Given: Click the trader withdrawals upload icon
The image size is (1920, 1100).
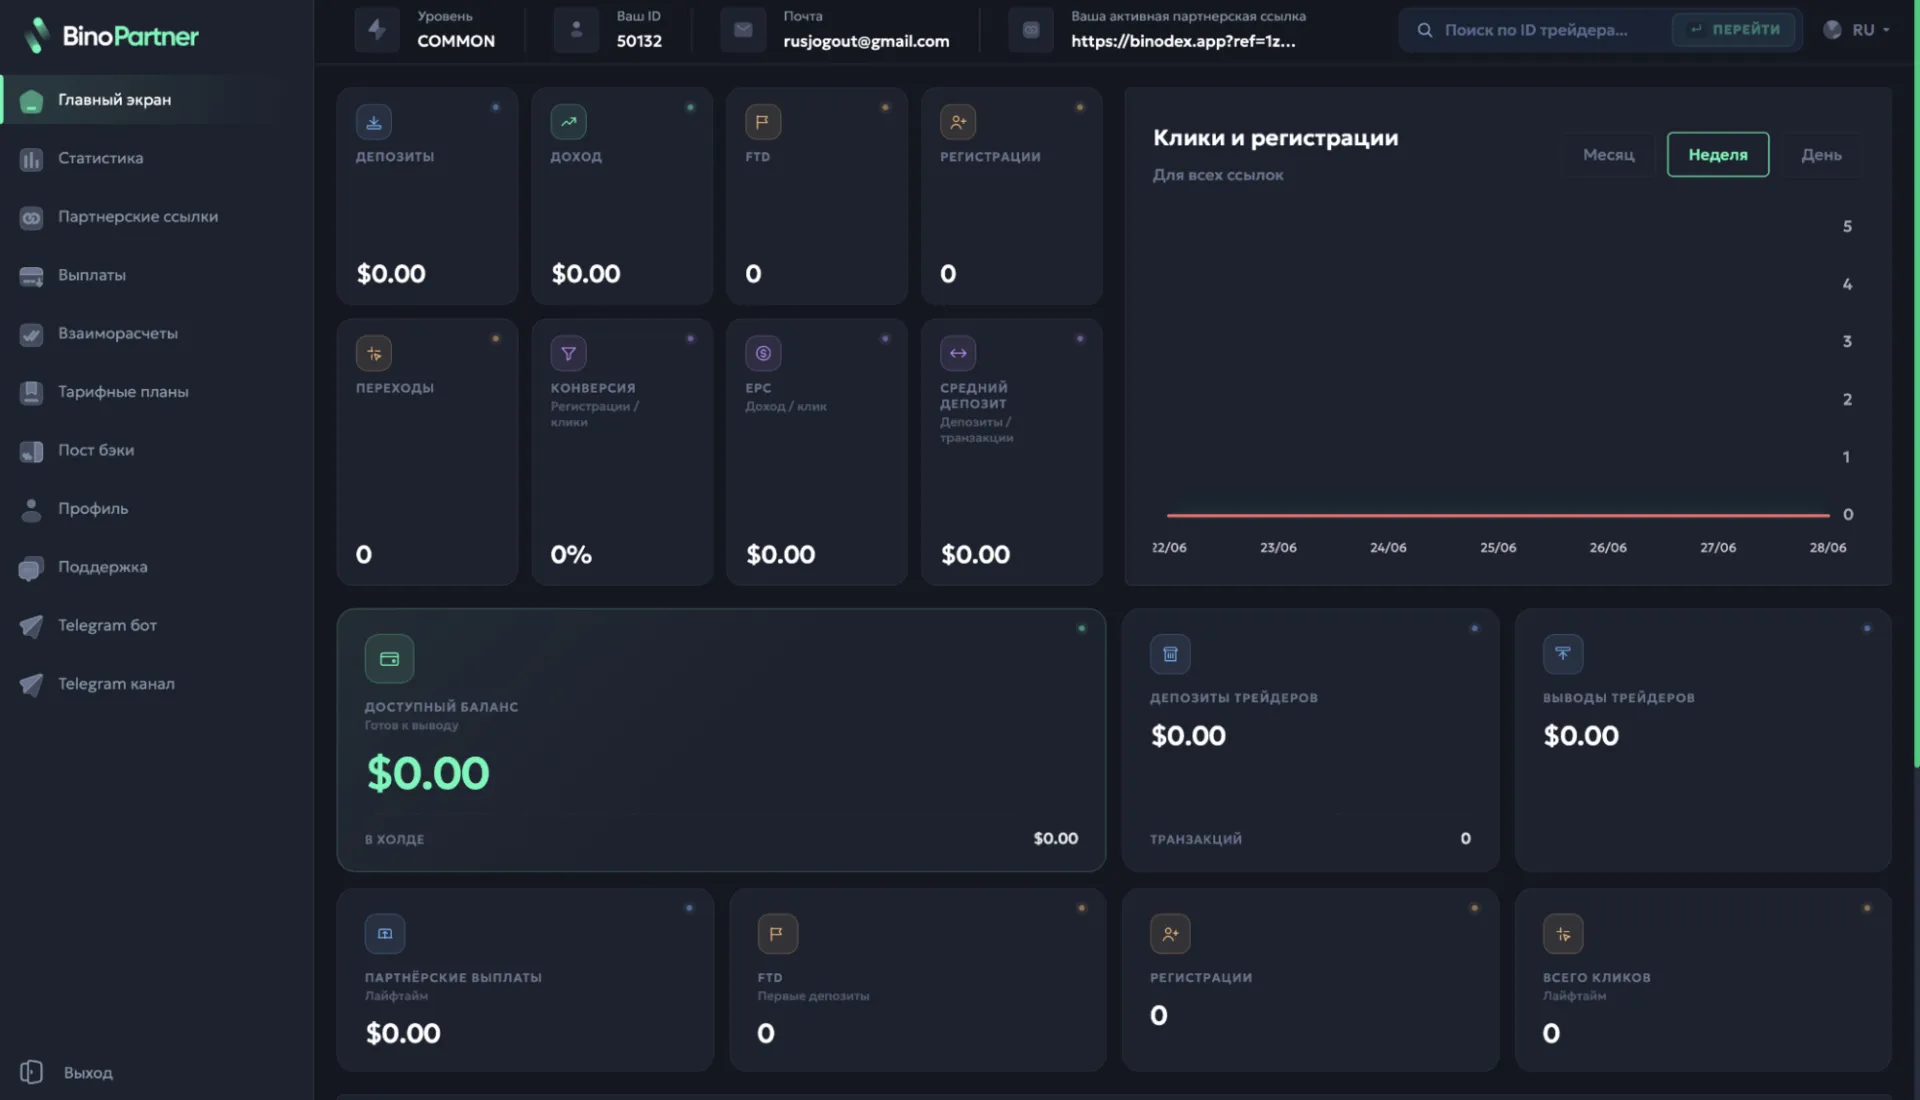Looking at the screenshot, I should [x=1563, y=654].
